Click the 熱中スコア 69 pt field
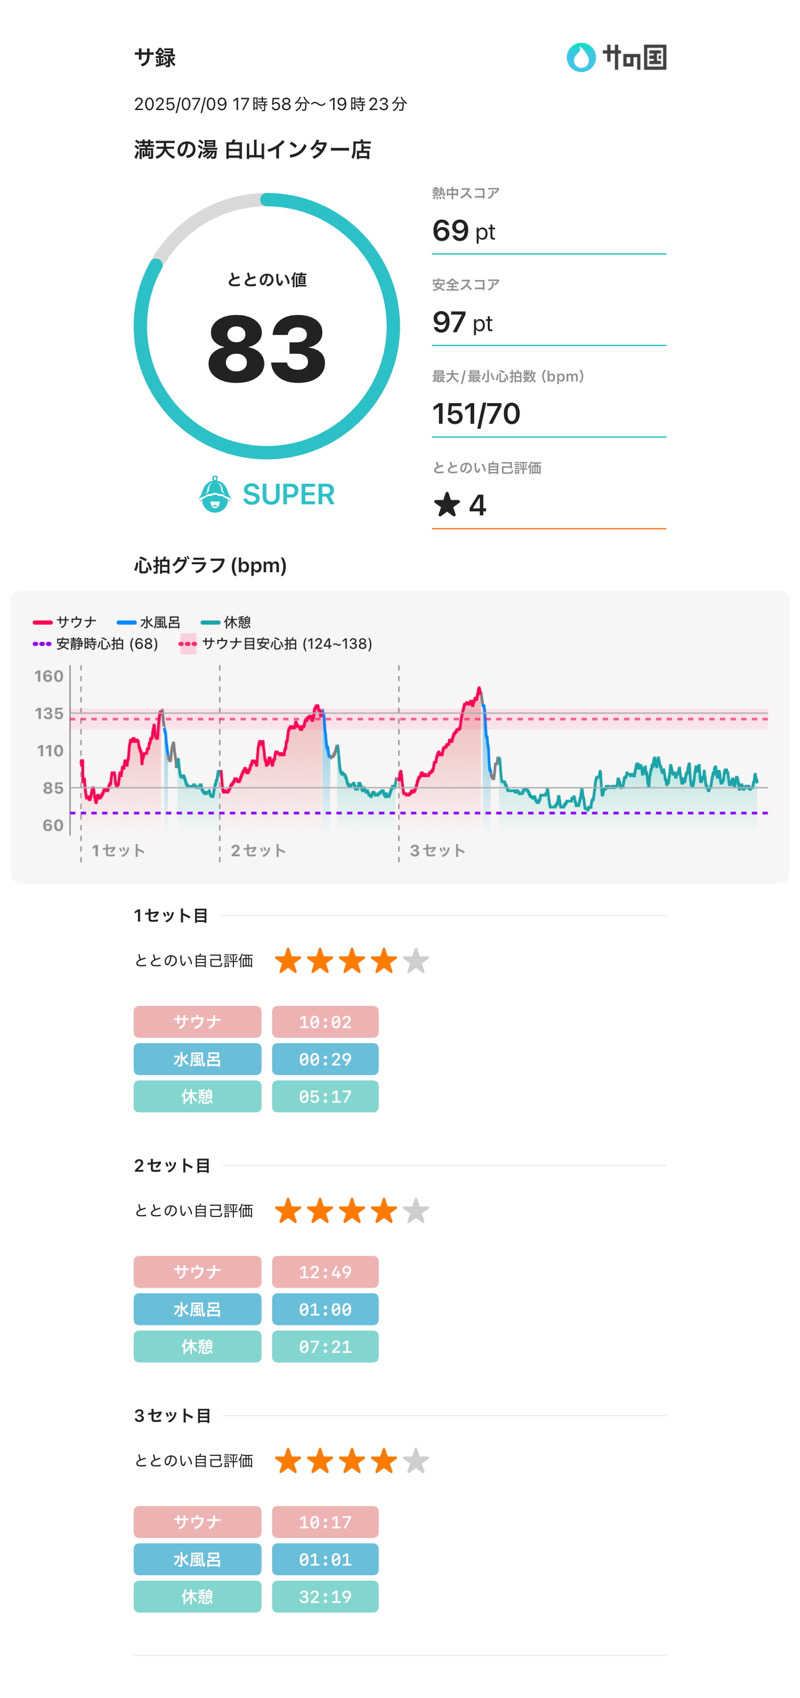 (x=548, y=231)
